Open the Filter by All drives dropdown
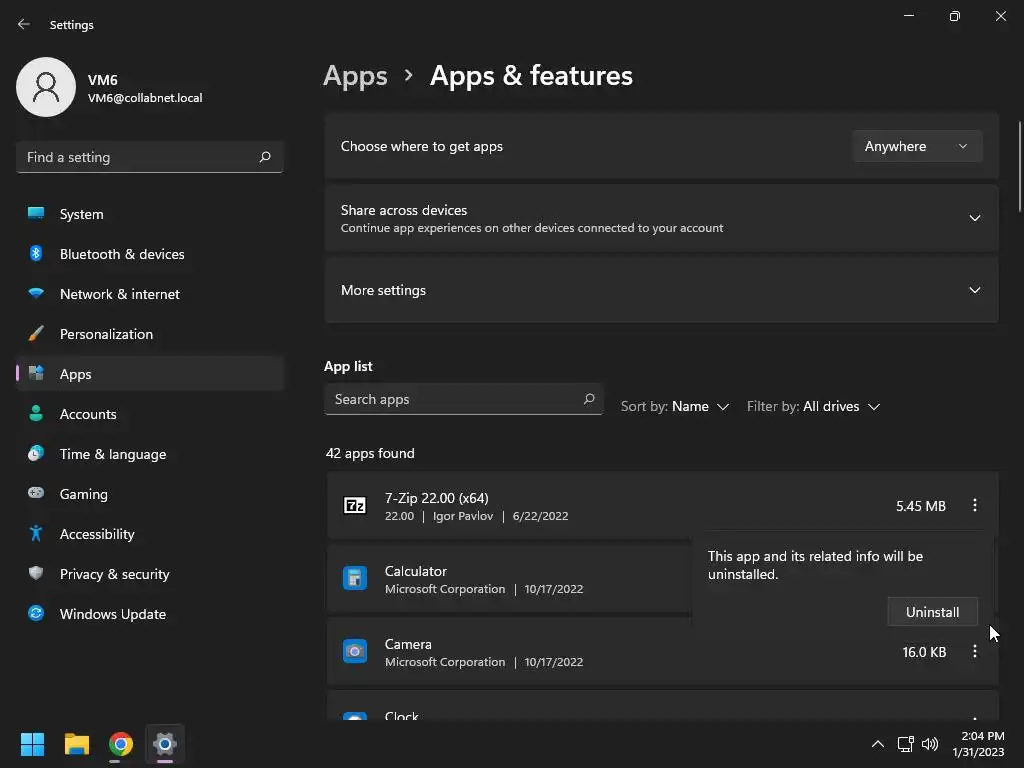Image resolution: width=1024 pixels, height=768 pixels. point(840,406)
